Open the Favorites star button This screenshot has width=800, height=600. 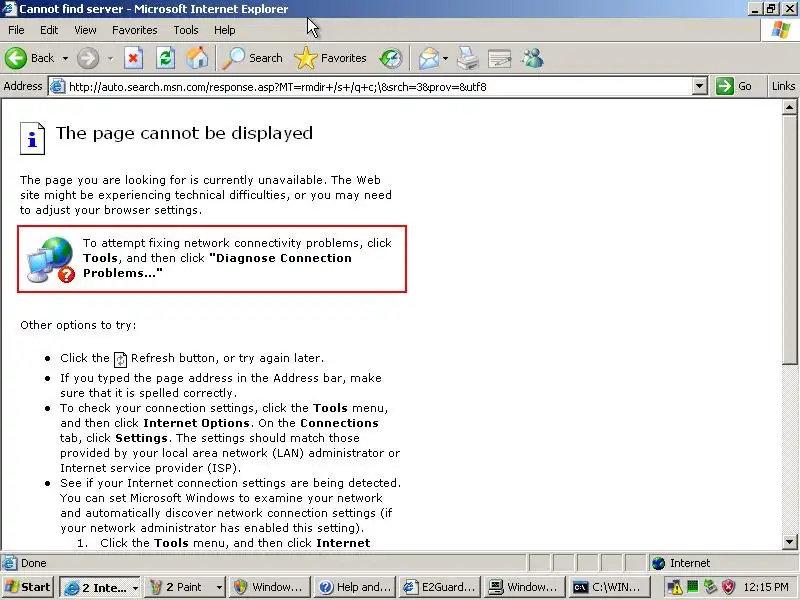coord(331,58)
